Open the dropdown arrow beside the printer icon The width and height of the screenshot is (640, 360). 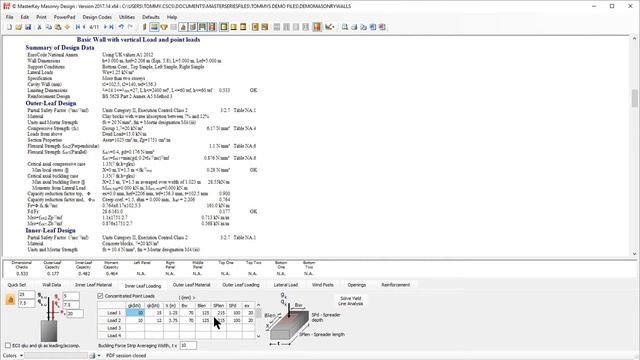tap(99, 356)
